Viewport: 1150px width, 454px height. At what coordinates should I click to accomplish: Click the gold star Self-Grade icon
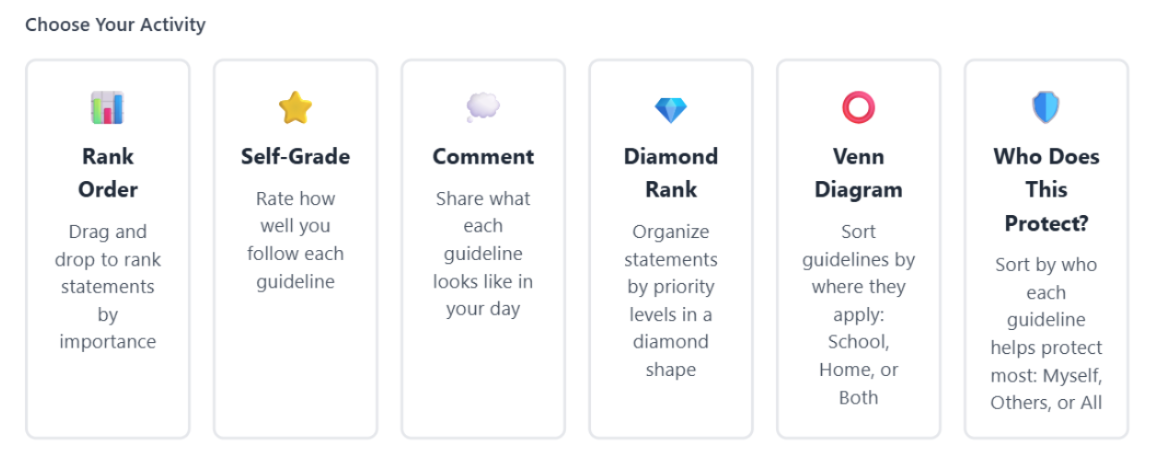pyautogui.click(x=296, y=108)
